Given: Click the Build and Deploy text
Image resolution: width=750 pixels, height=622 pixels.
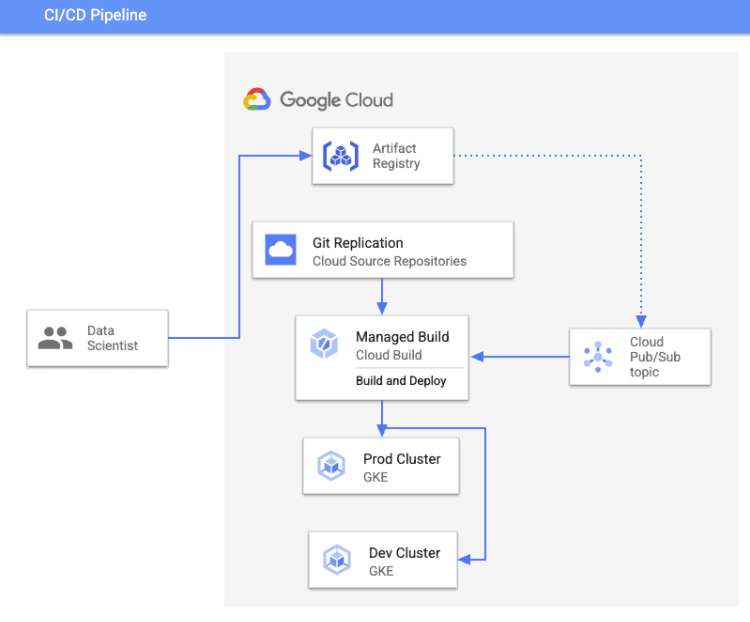Looking at the screenshot, I should pos(401,381).
